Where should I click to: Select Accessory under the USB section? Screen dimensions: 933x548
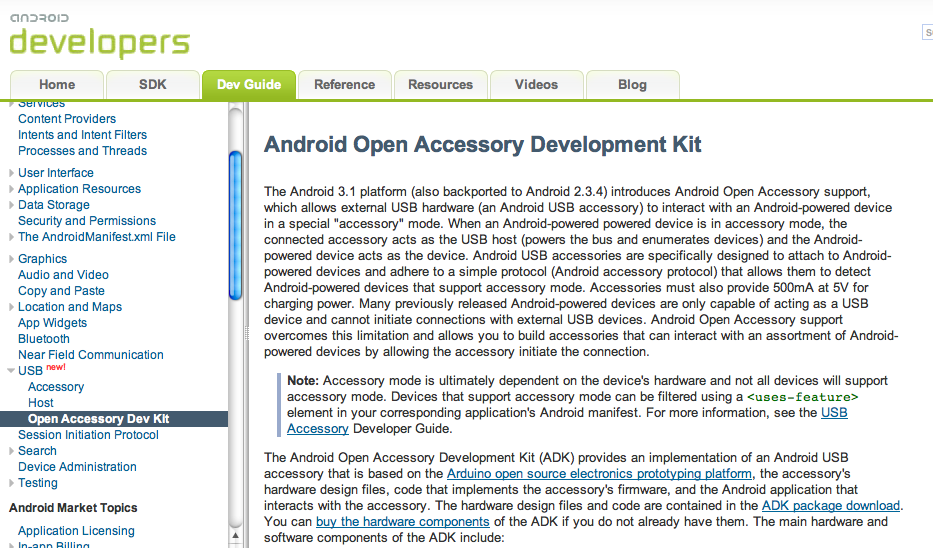click(x=56, y=387)
